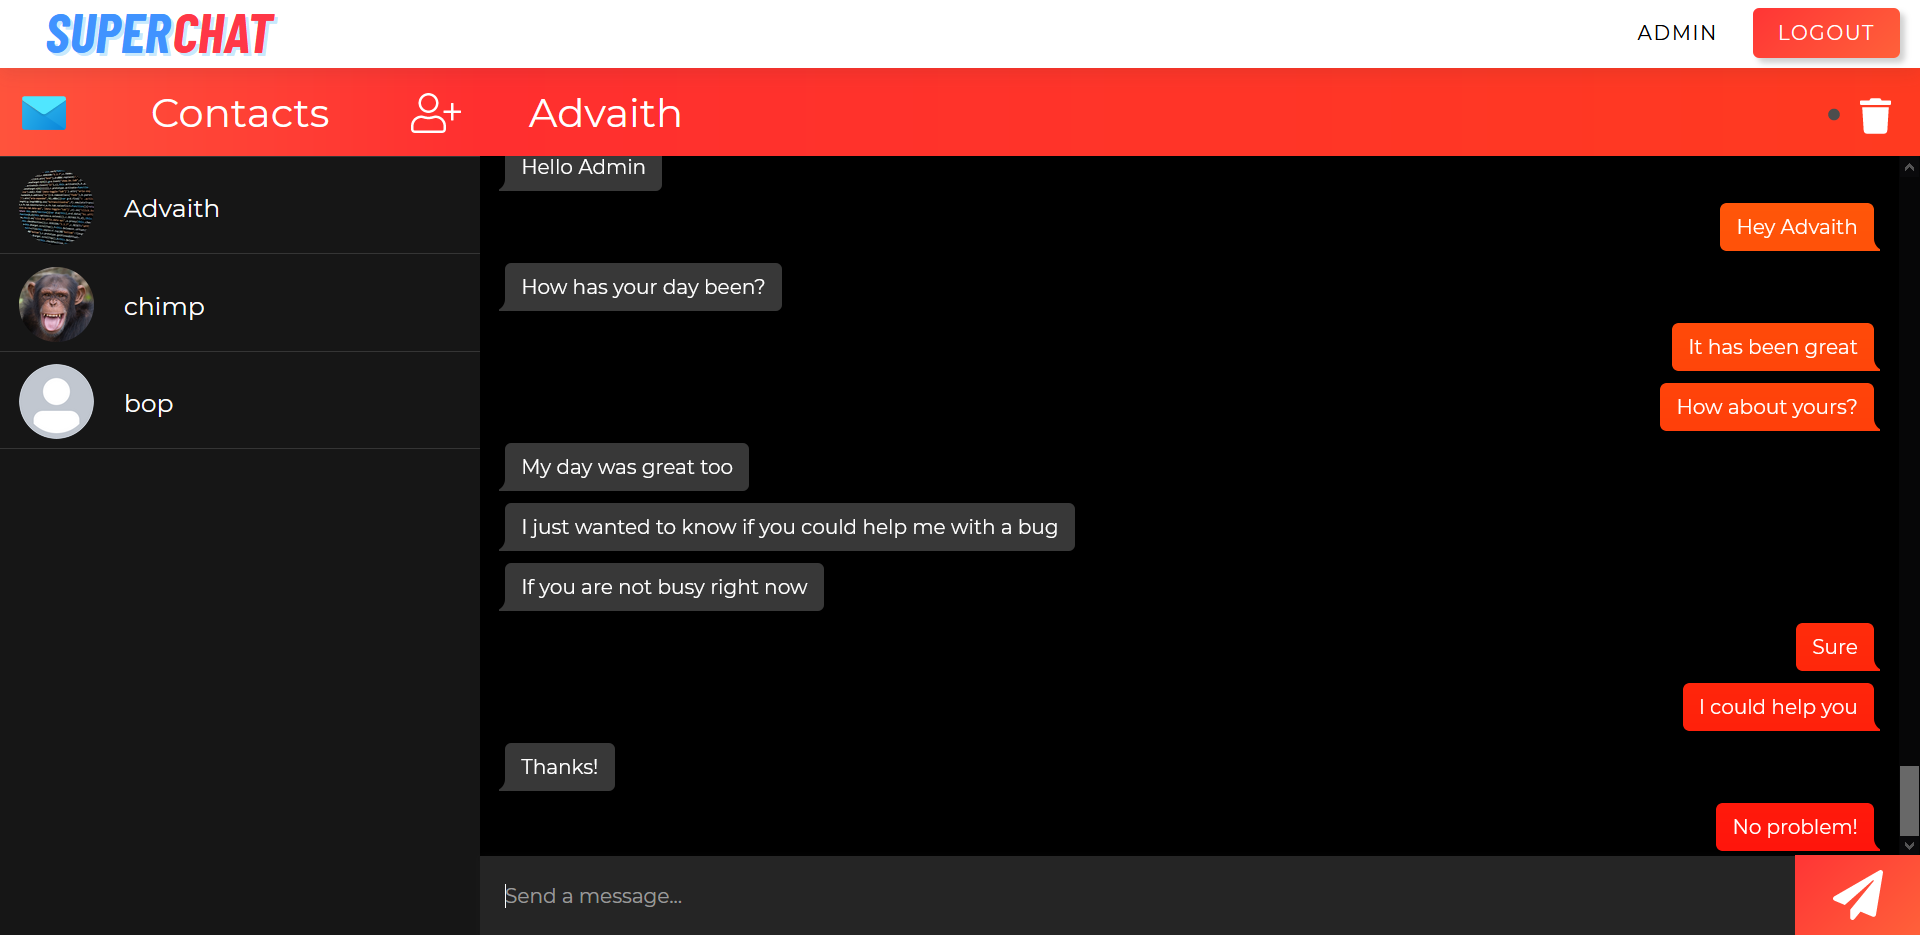Click bop's default avatar icon
This screenshot has height=935, width=1920.
coord(56,401)
